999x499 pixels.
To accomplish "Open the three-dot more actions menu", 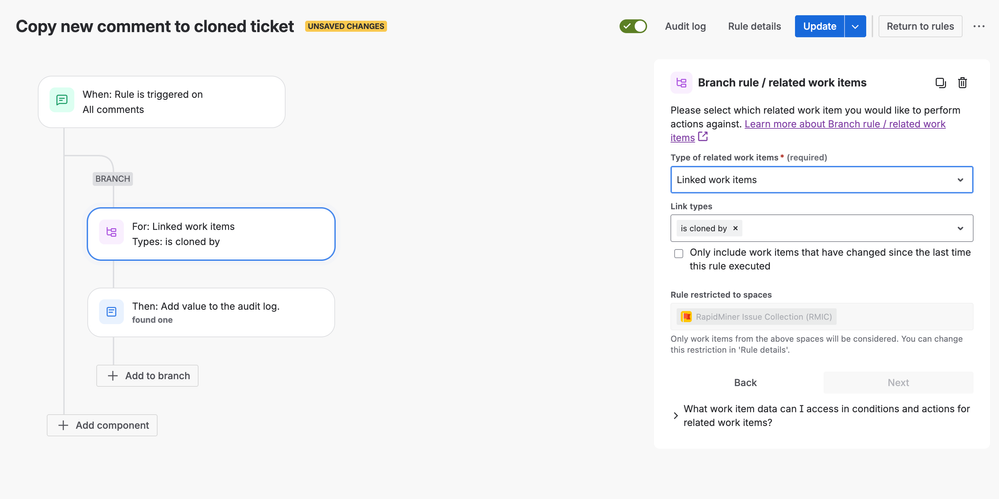I will click(979, 26).
